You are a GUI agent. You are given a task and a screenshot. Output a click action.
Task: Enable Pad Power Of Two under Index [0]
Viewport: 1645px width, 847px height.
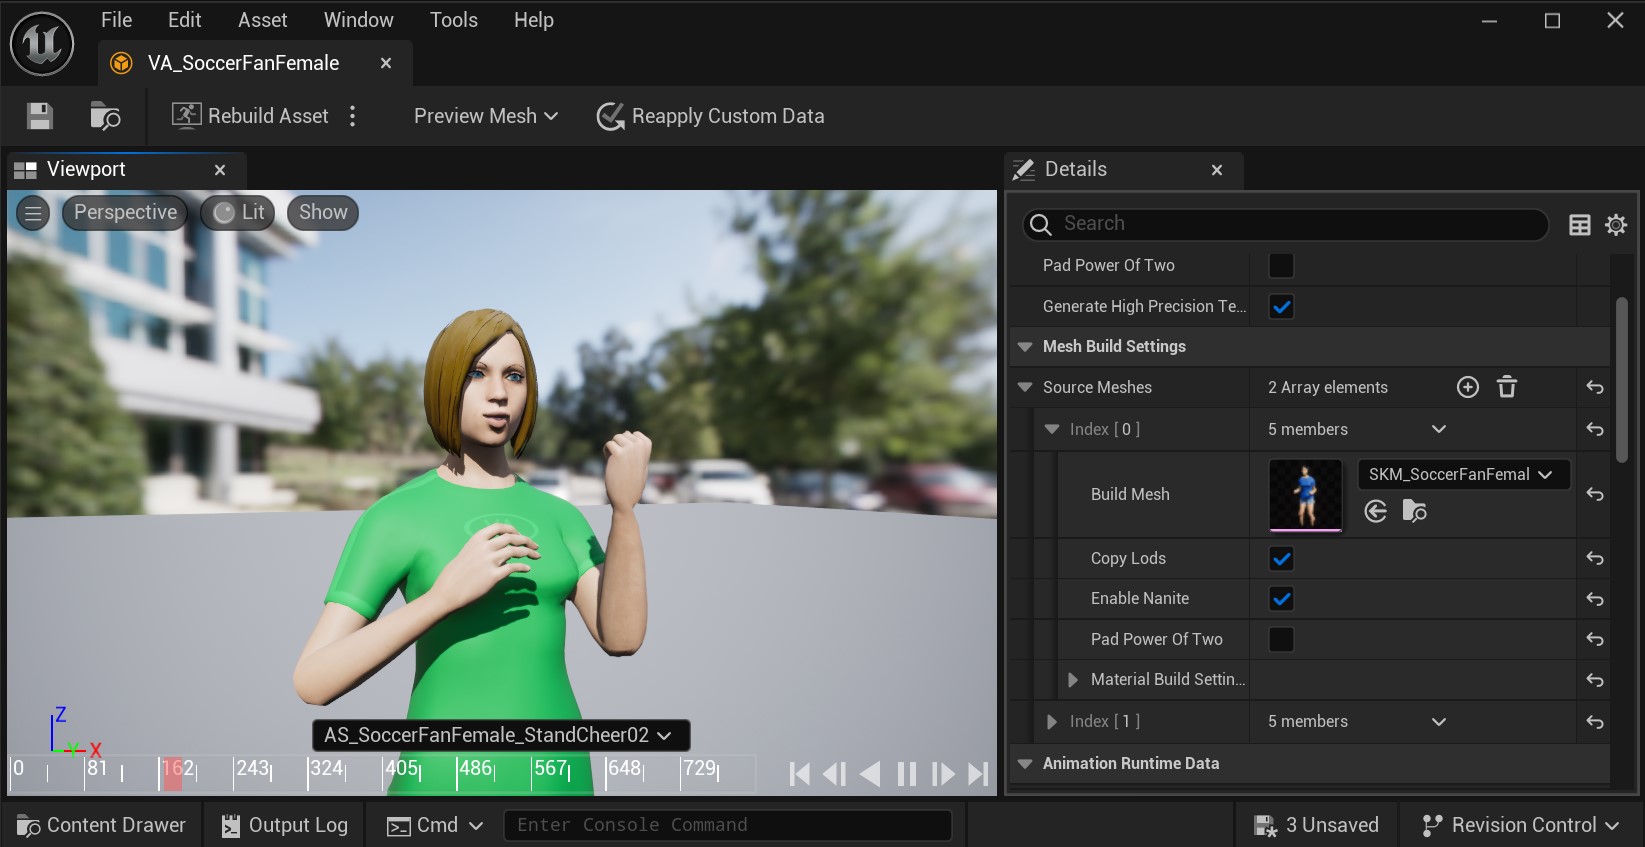tap(1281, 639)
